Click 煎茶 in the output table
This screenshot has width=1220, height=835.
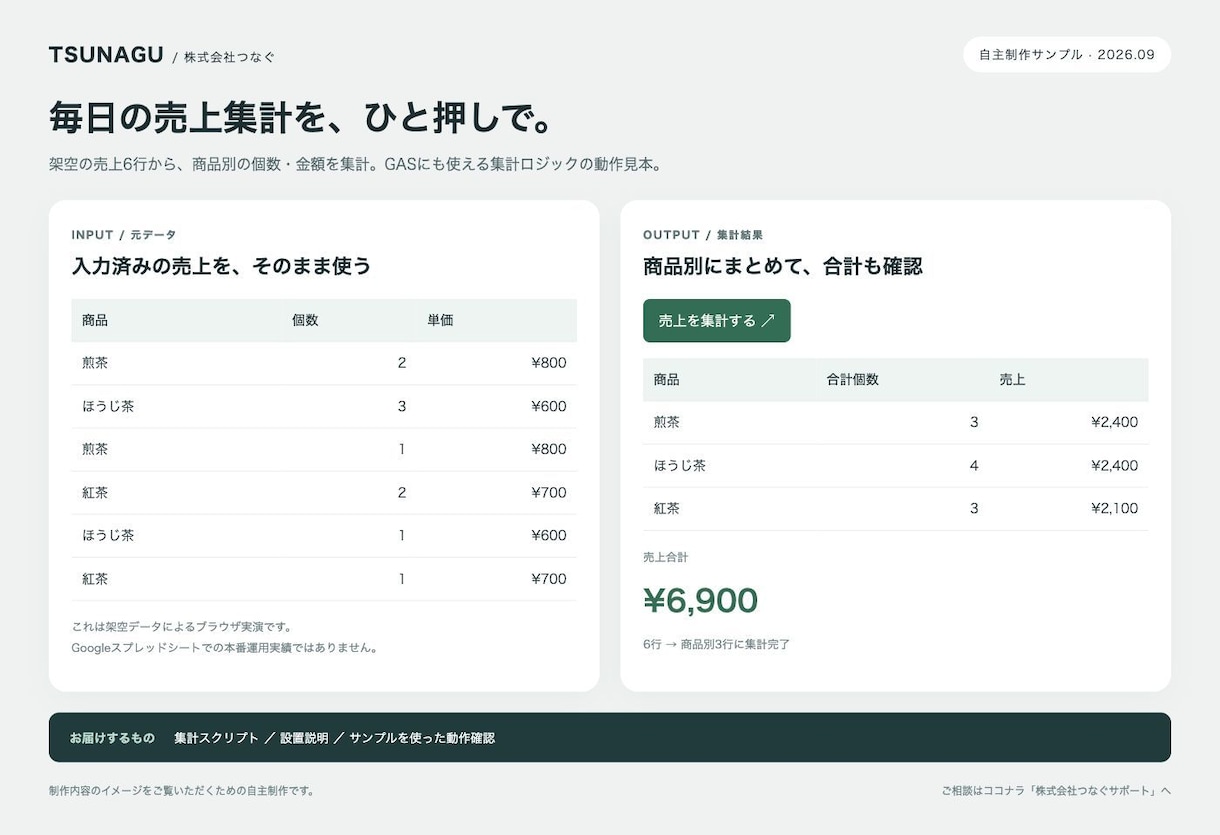(667, 422)
